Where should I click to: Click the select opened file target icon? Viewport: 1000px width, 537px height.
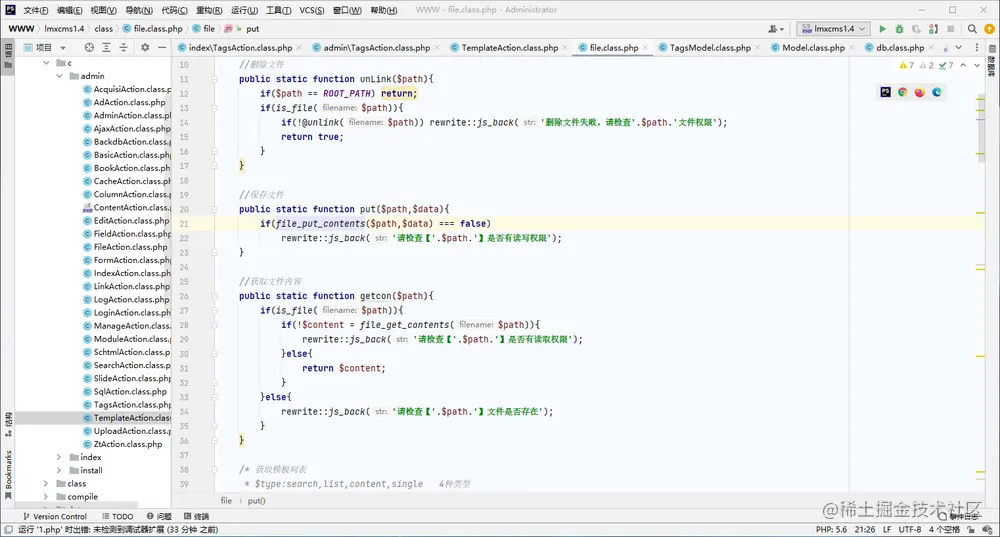pyautogui.click(x=89, y=48)
